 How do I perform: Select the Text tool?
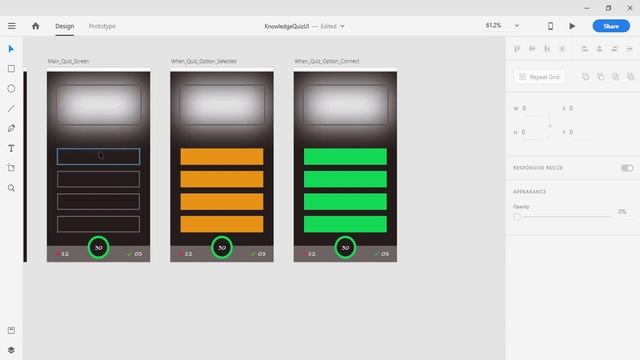point(11,148)
